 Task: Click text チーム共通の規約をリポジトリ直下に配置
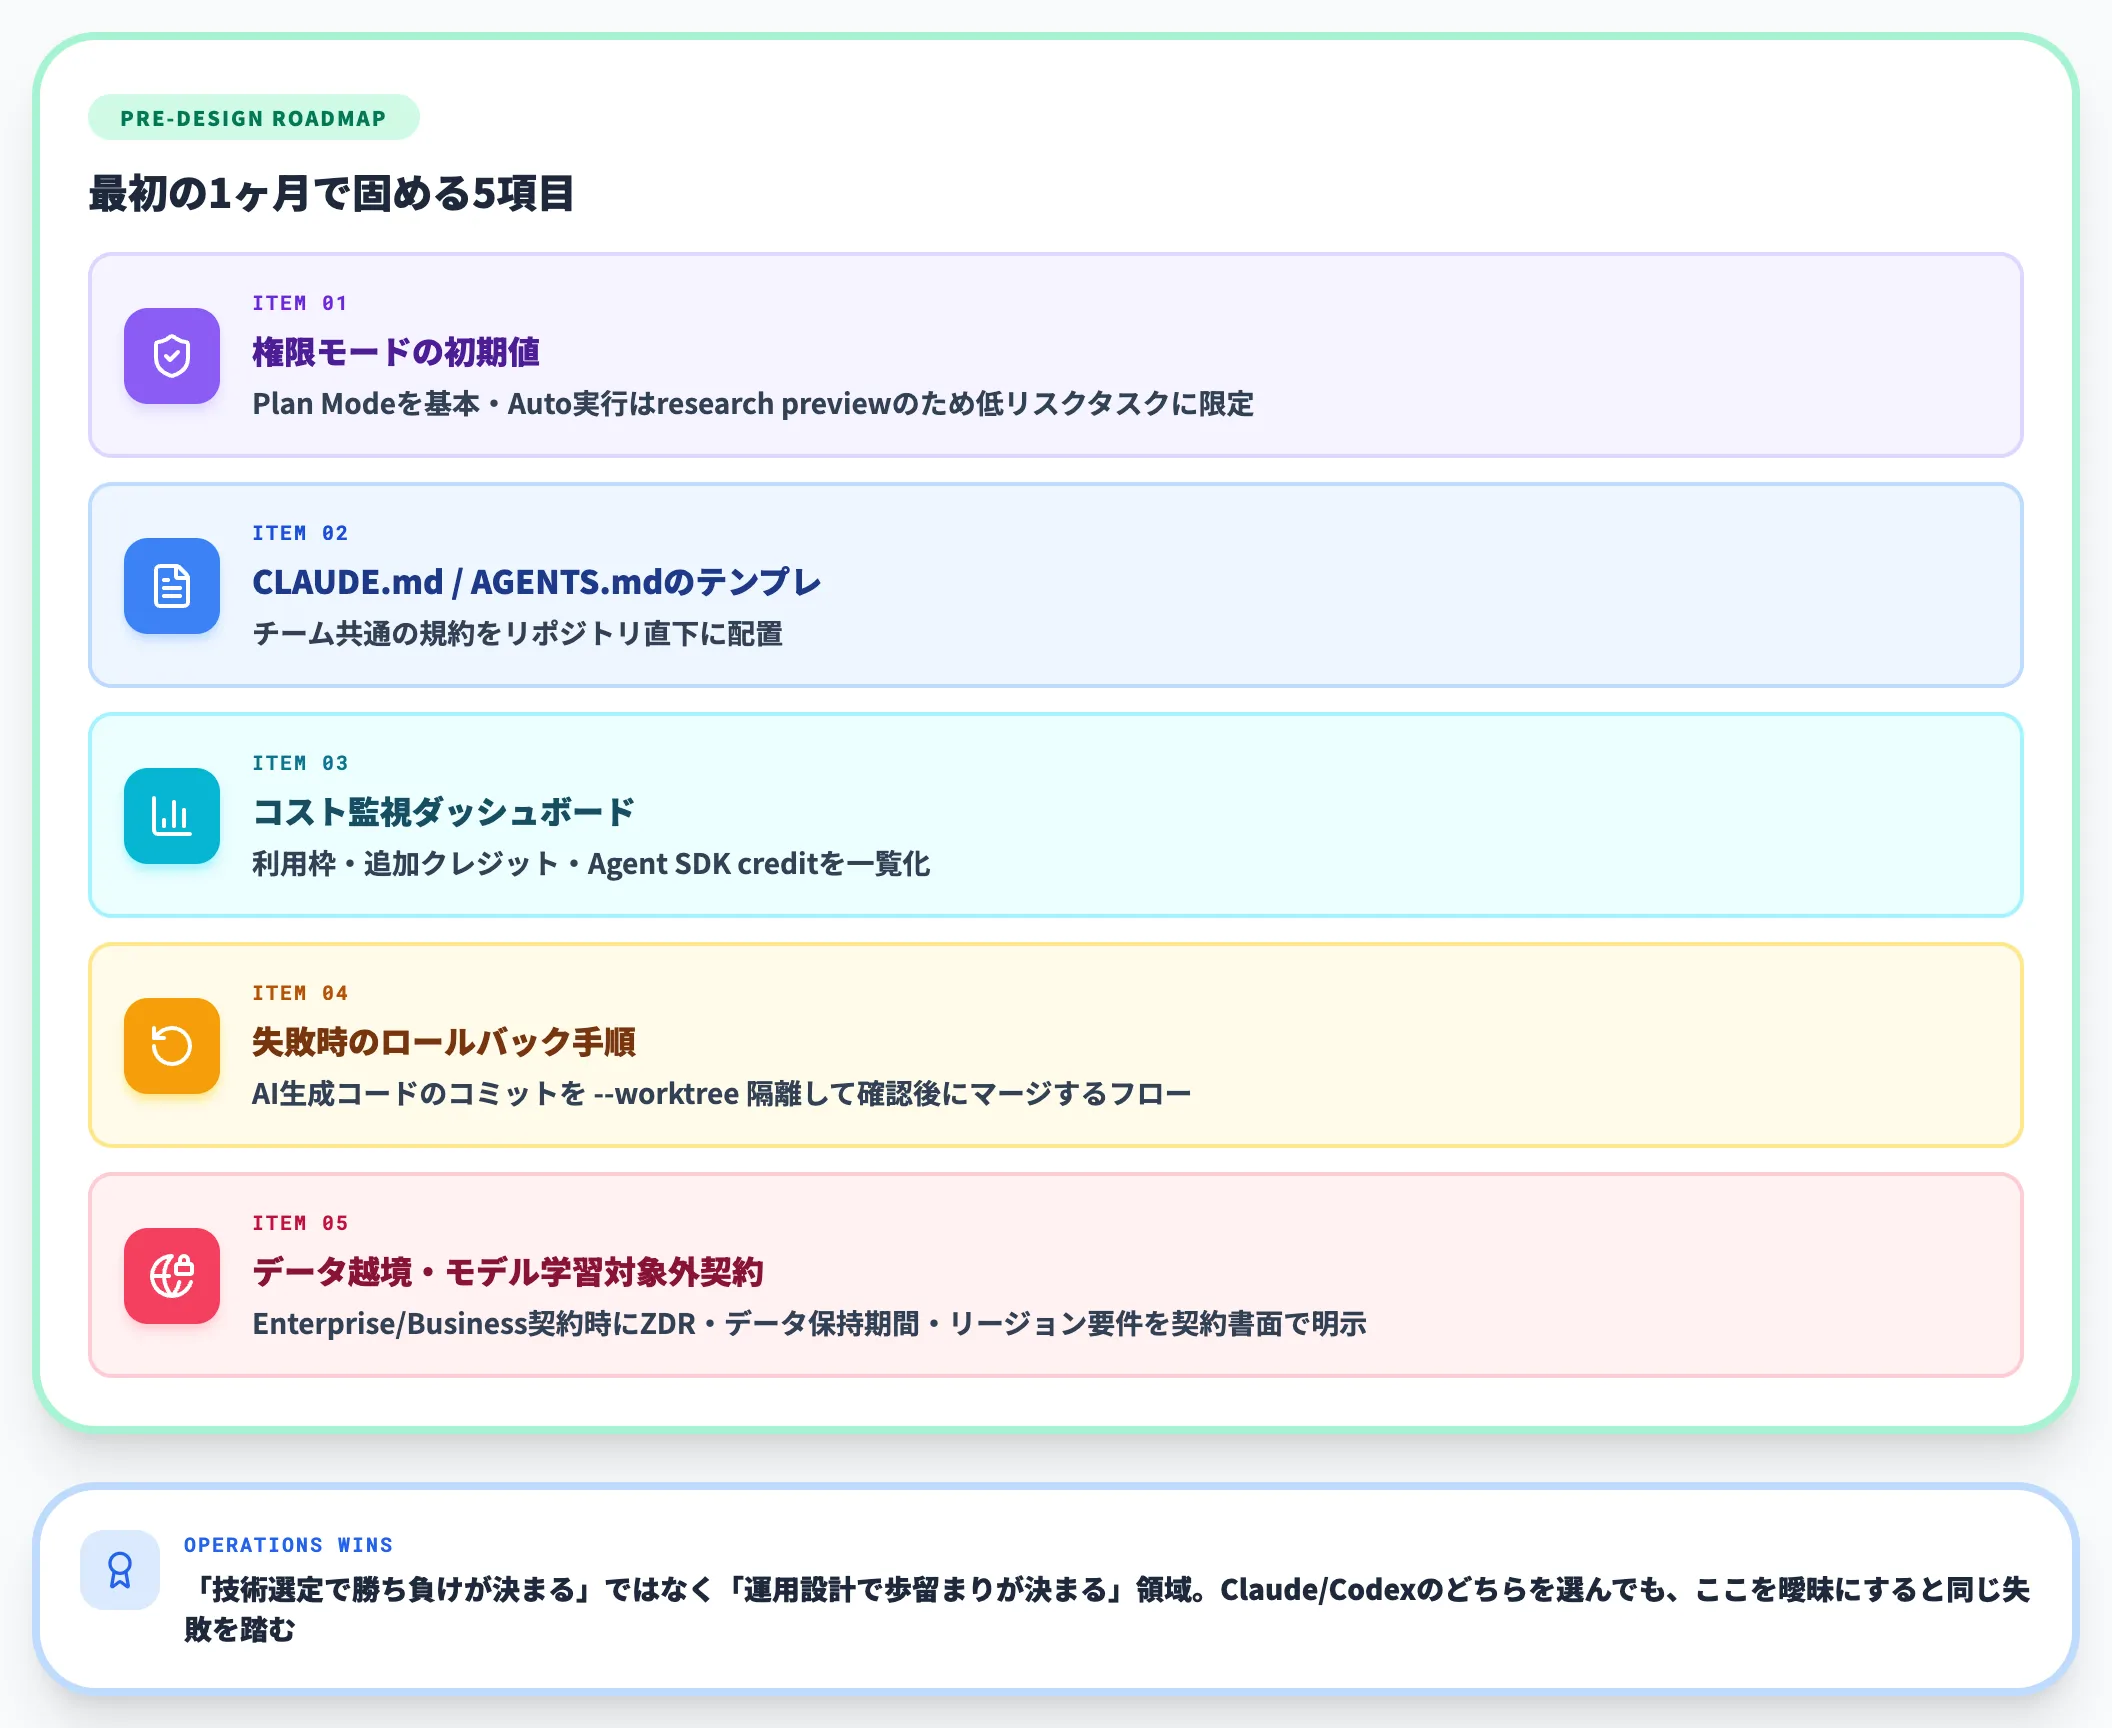coord(518,634)
